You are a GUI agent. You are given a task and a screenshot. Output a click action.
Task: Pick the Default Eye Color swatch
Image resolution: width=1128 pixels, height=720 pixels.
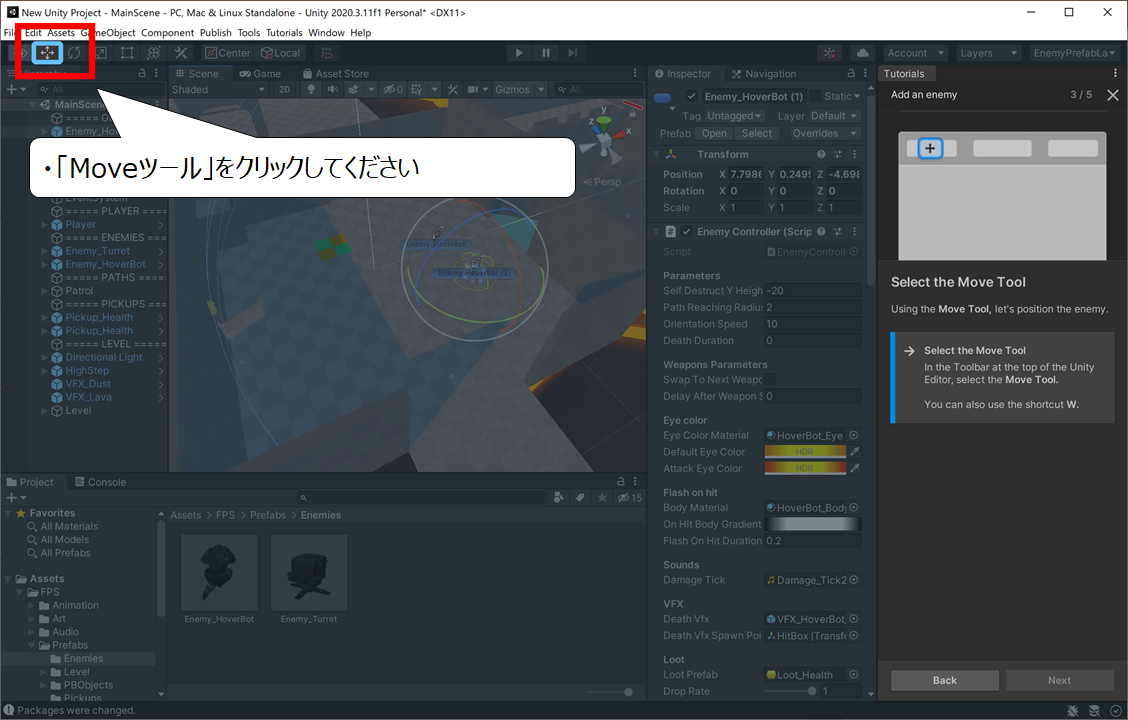pos(805,452)
